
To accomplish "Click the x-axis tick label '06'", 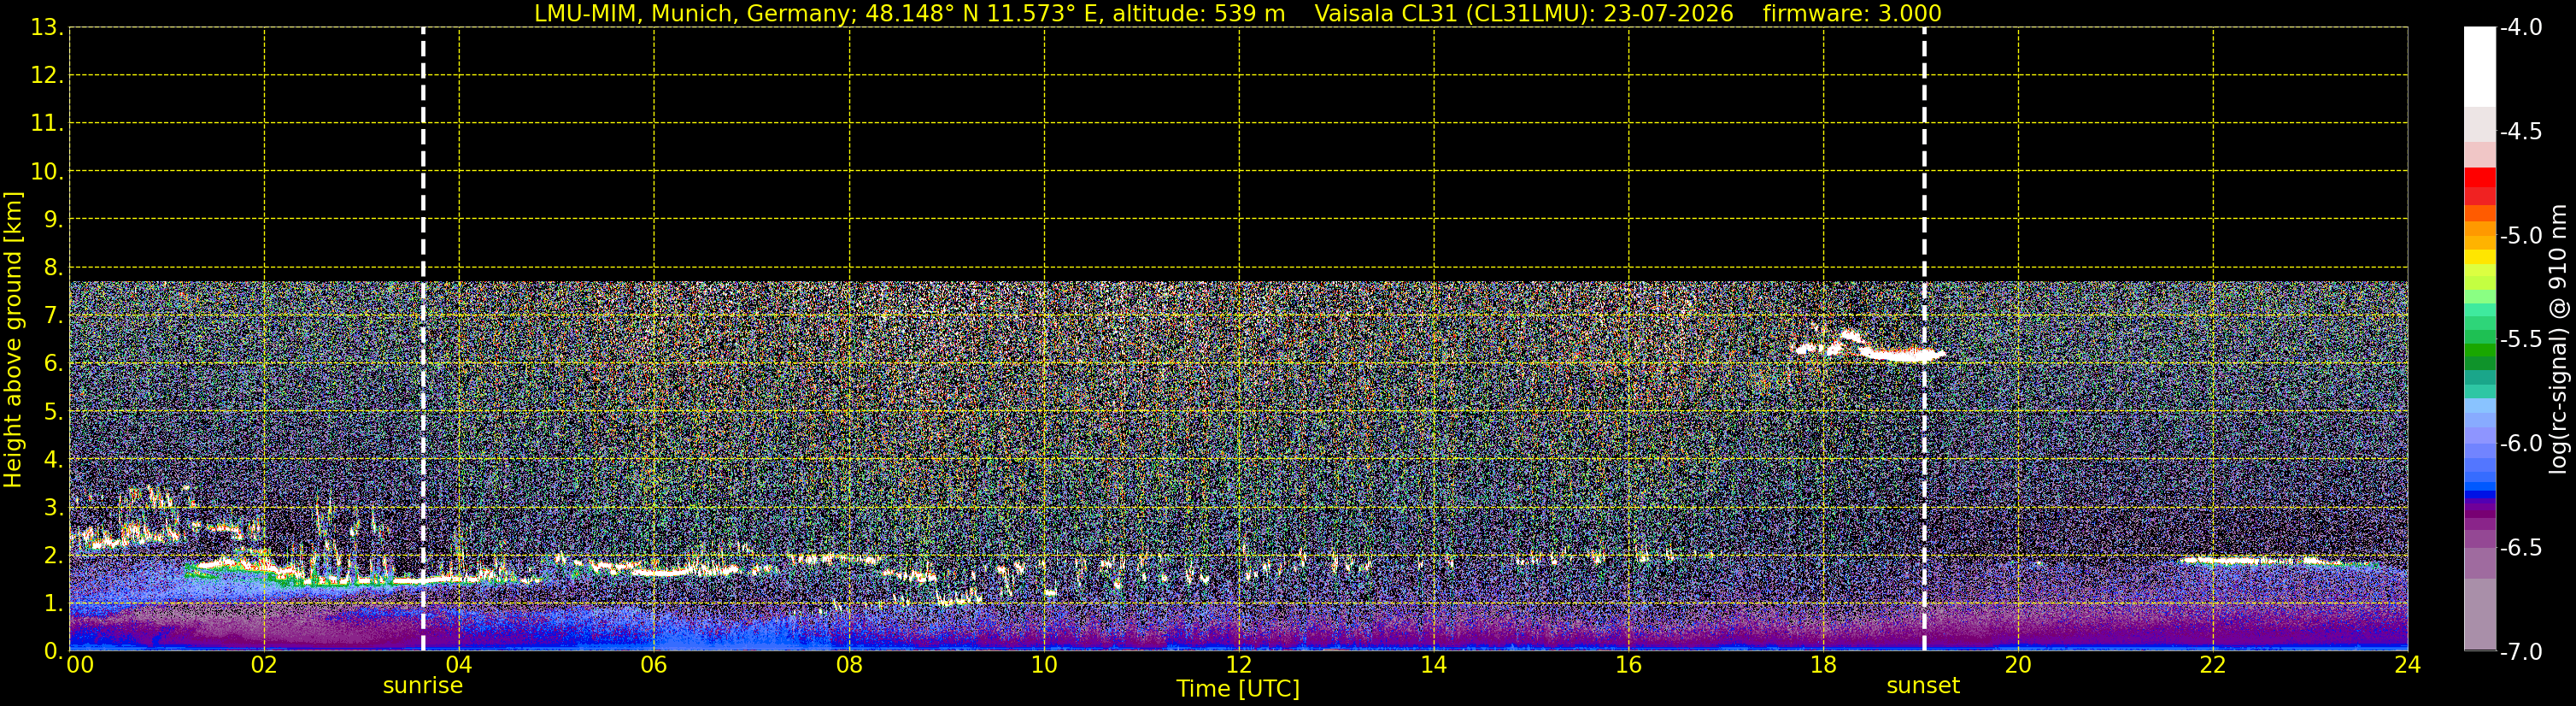I will (x=654, y=666).
